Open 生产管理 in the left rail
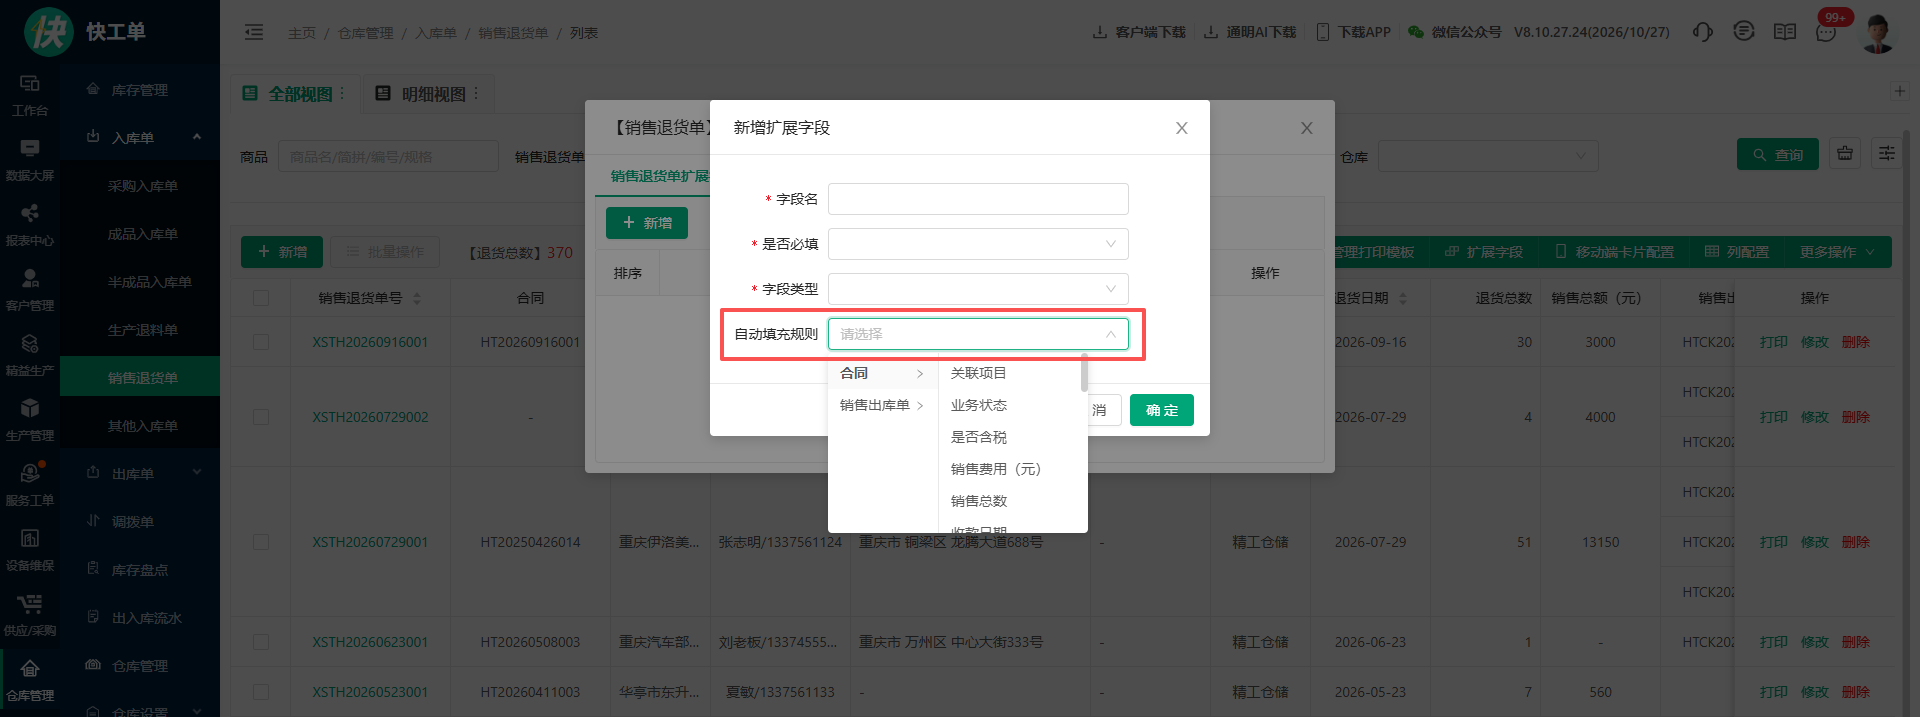The image size is (1920, 717). (x=30, y=421)
